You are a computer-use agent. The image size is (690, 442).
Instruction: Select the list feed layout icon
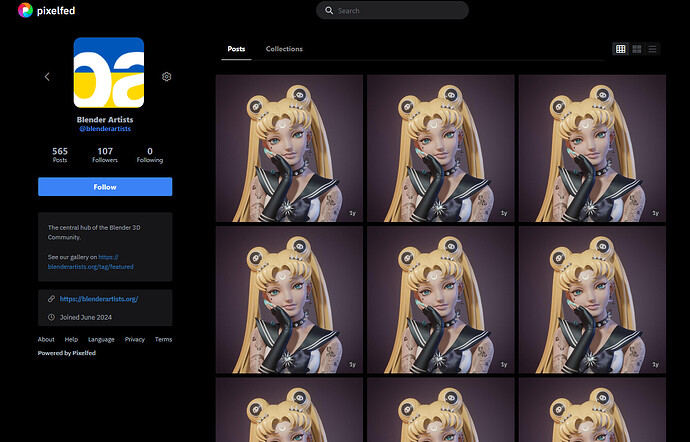[652, 49]
